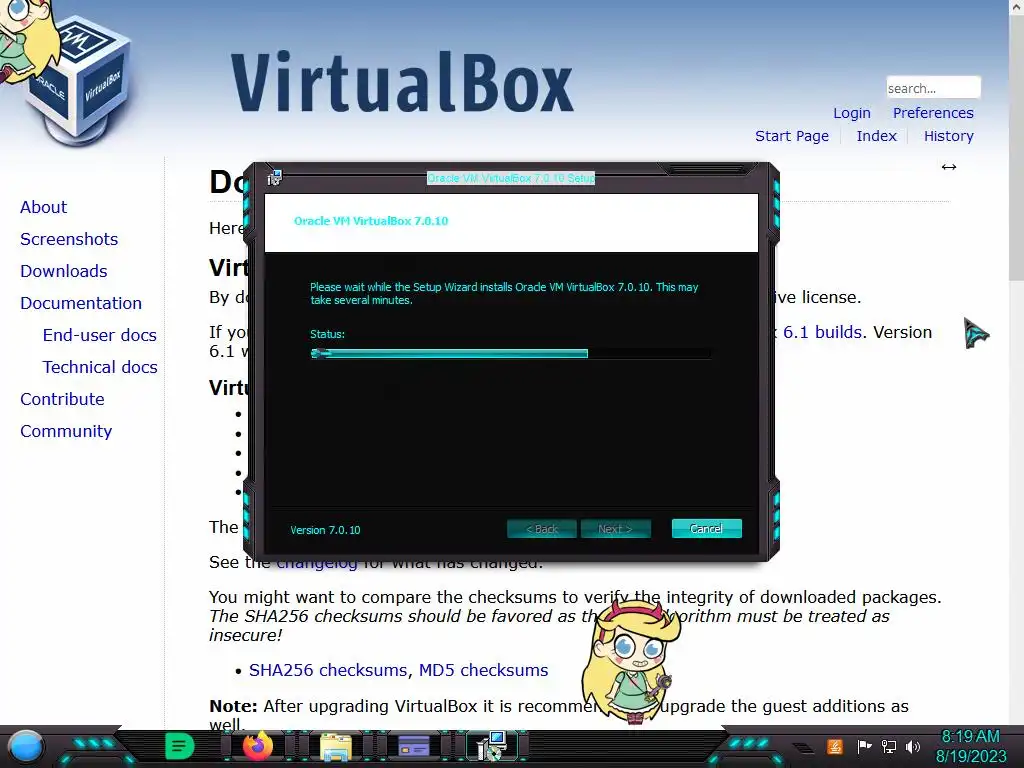Click the VirtualBox page title banner text

coord(402,82)
